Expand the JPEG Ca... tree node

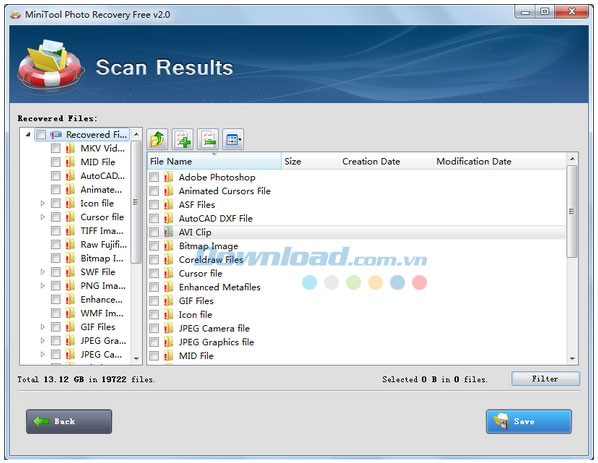[43, 354]
